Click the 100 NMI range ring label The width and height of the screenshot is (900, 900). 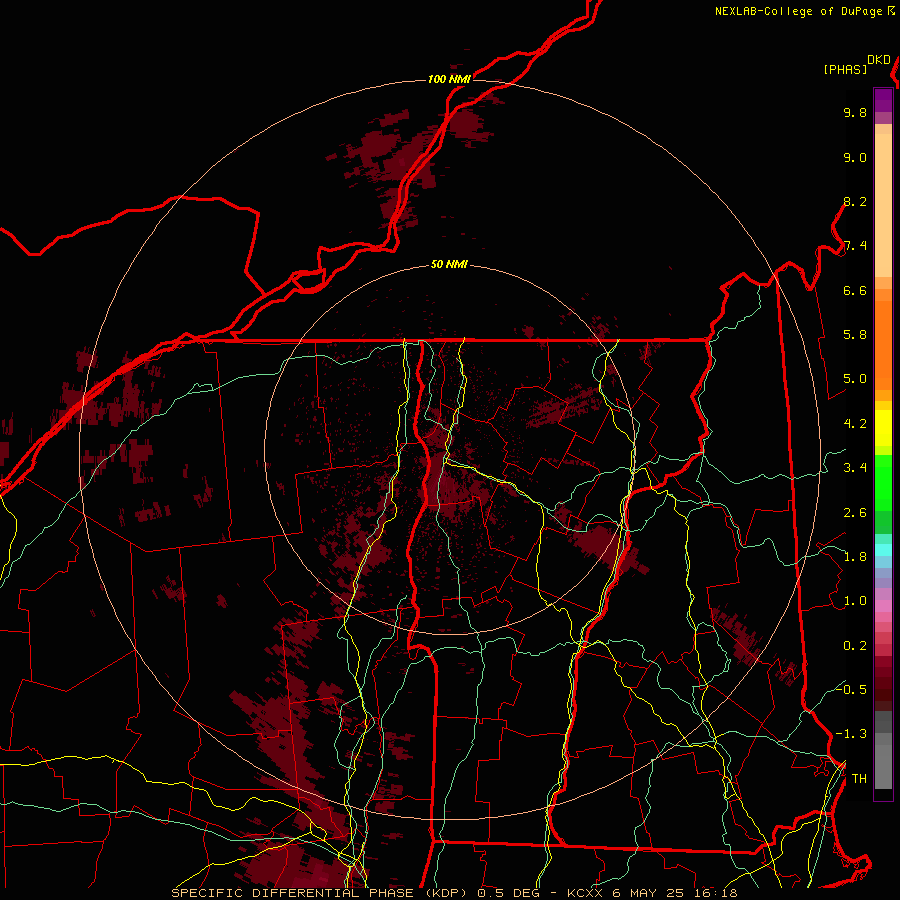pyautogui.click(x=449, y=79)
